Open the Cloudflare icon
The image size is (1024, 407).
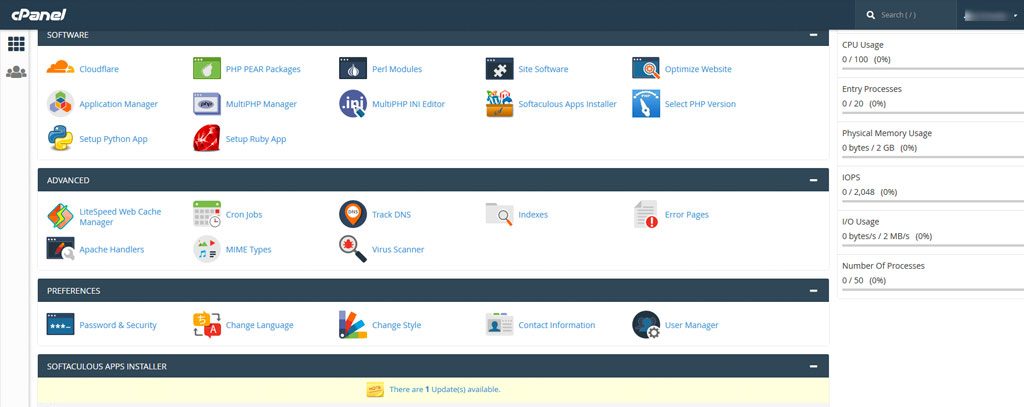point(60,69)
